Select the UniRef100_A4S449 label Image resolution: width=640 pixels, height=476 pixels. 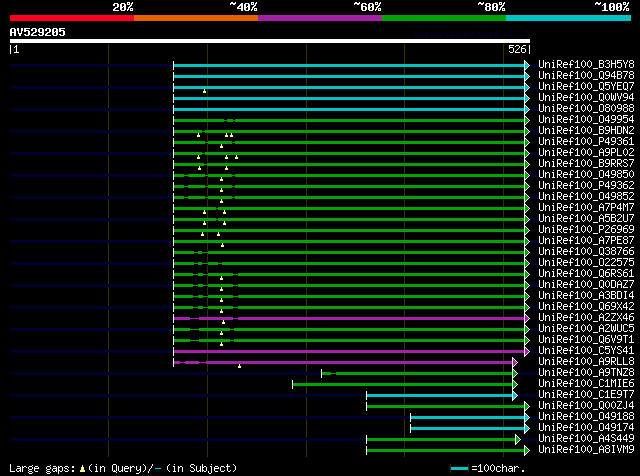[x=586, y=439]
